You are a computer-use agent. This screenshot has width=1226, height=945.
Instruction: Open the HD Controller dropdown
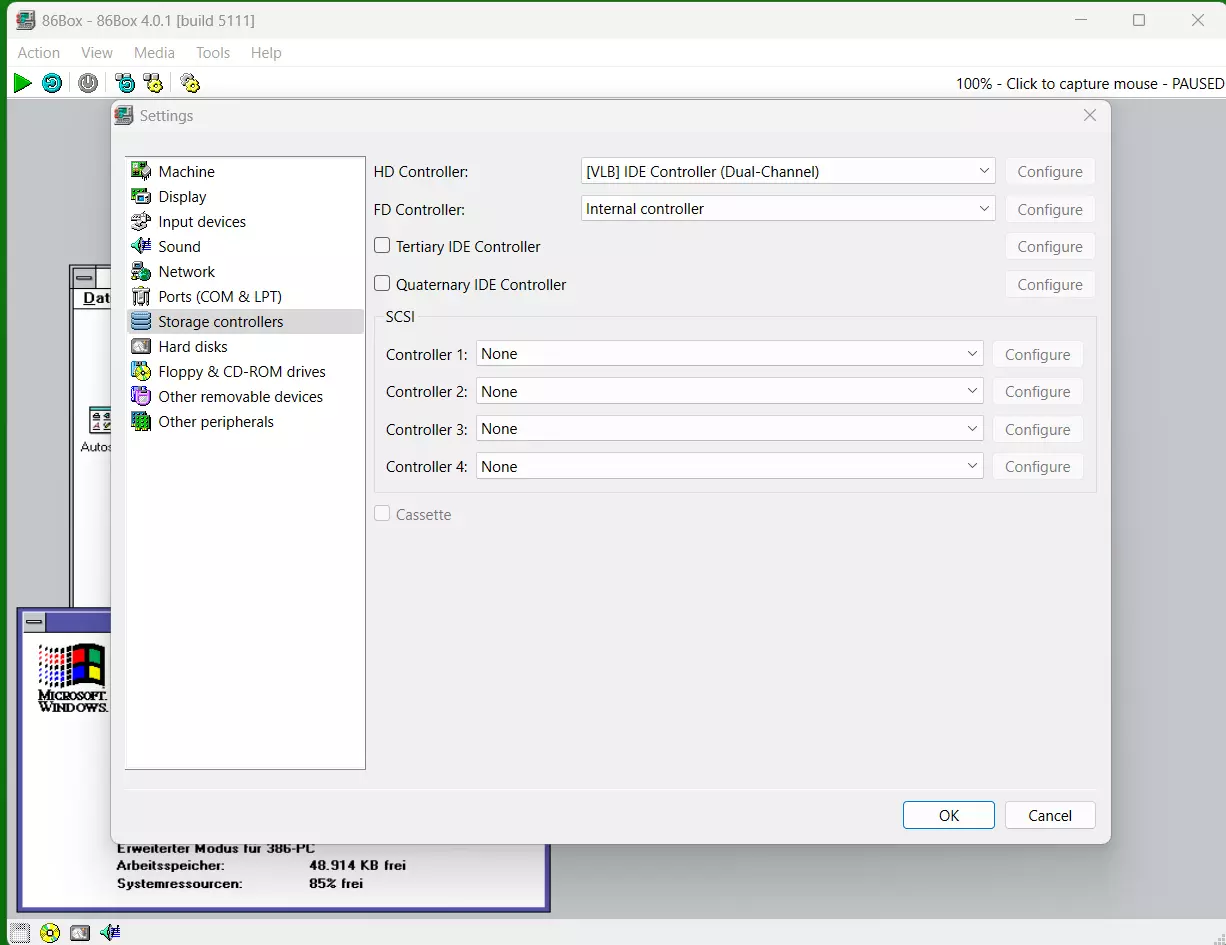(788, 171)
